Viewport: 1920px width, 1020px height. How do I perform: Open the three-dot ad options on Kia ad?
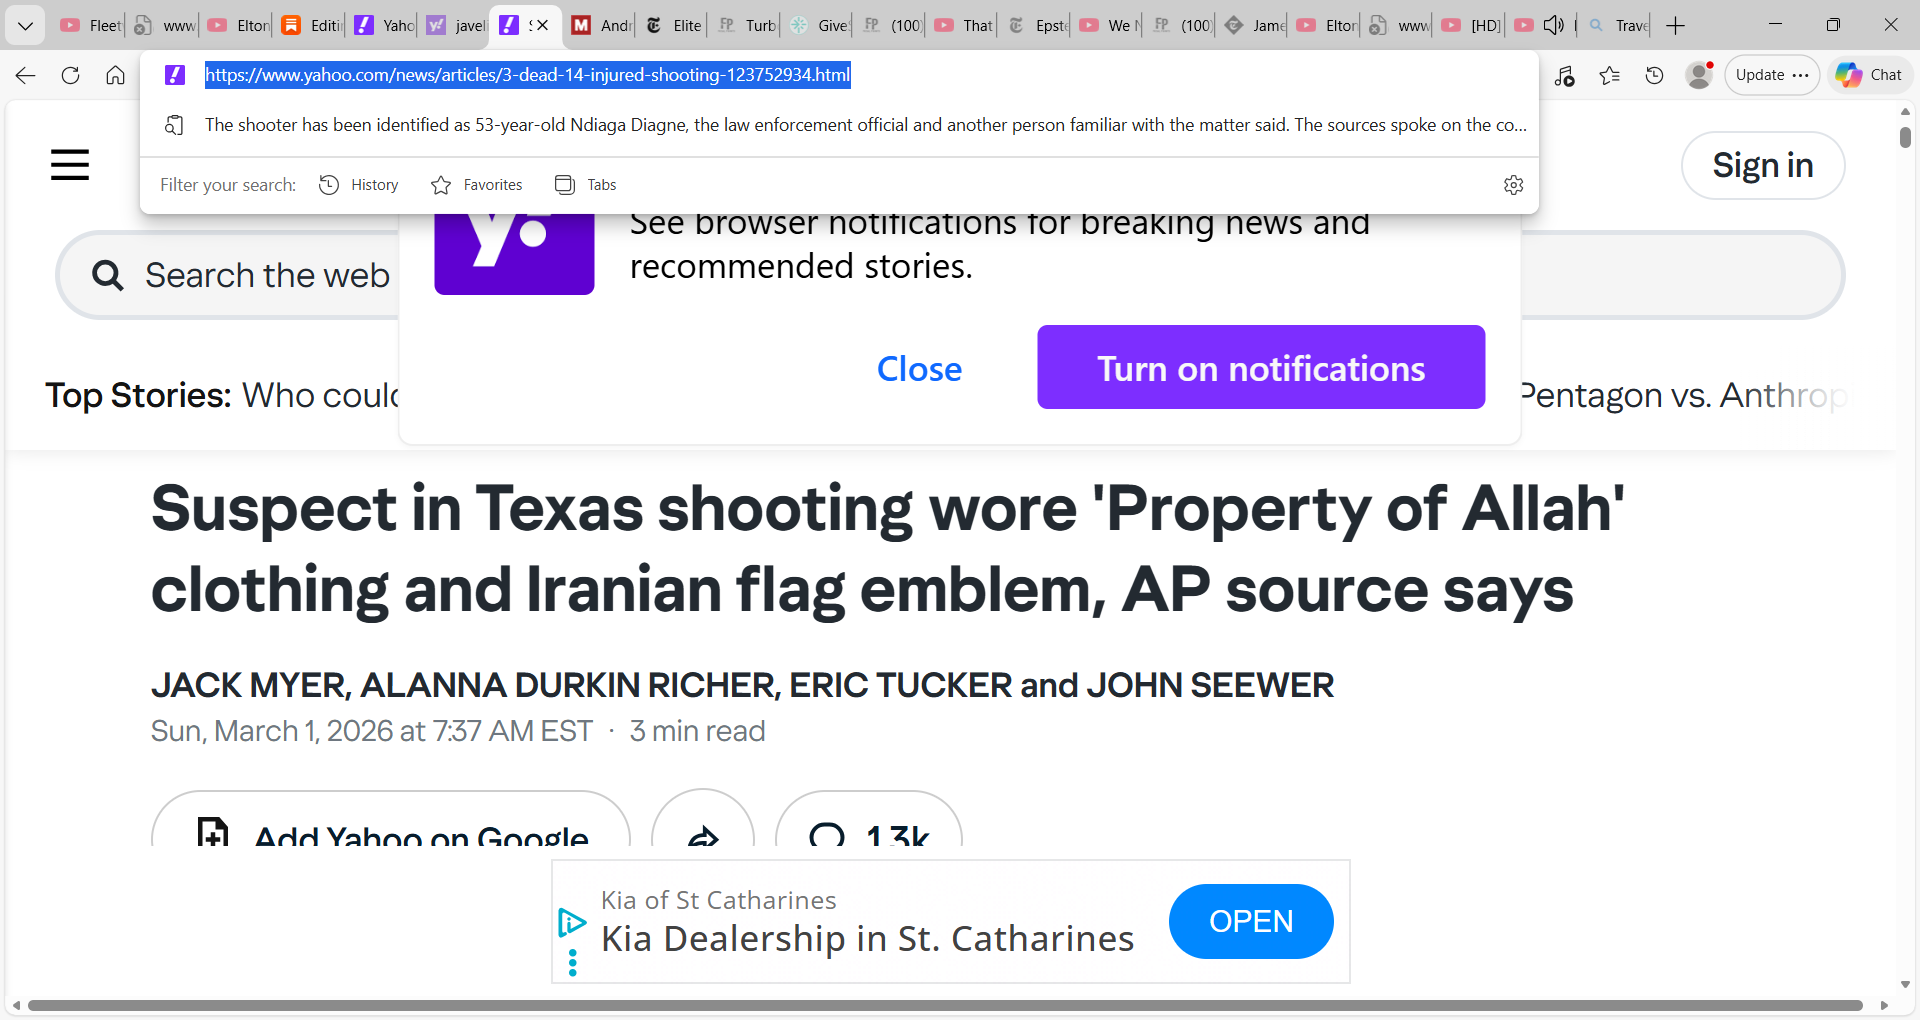[x=572, y=963]
